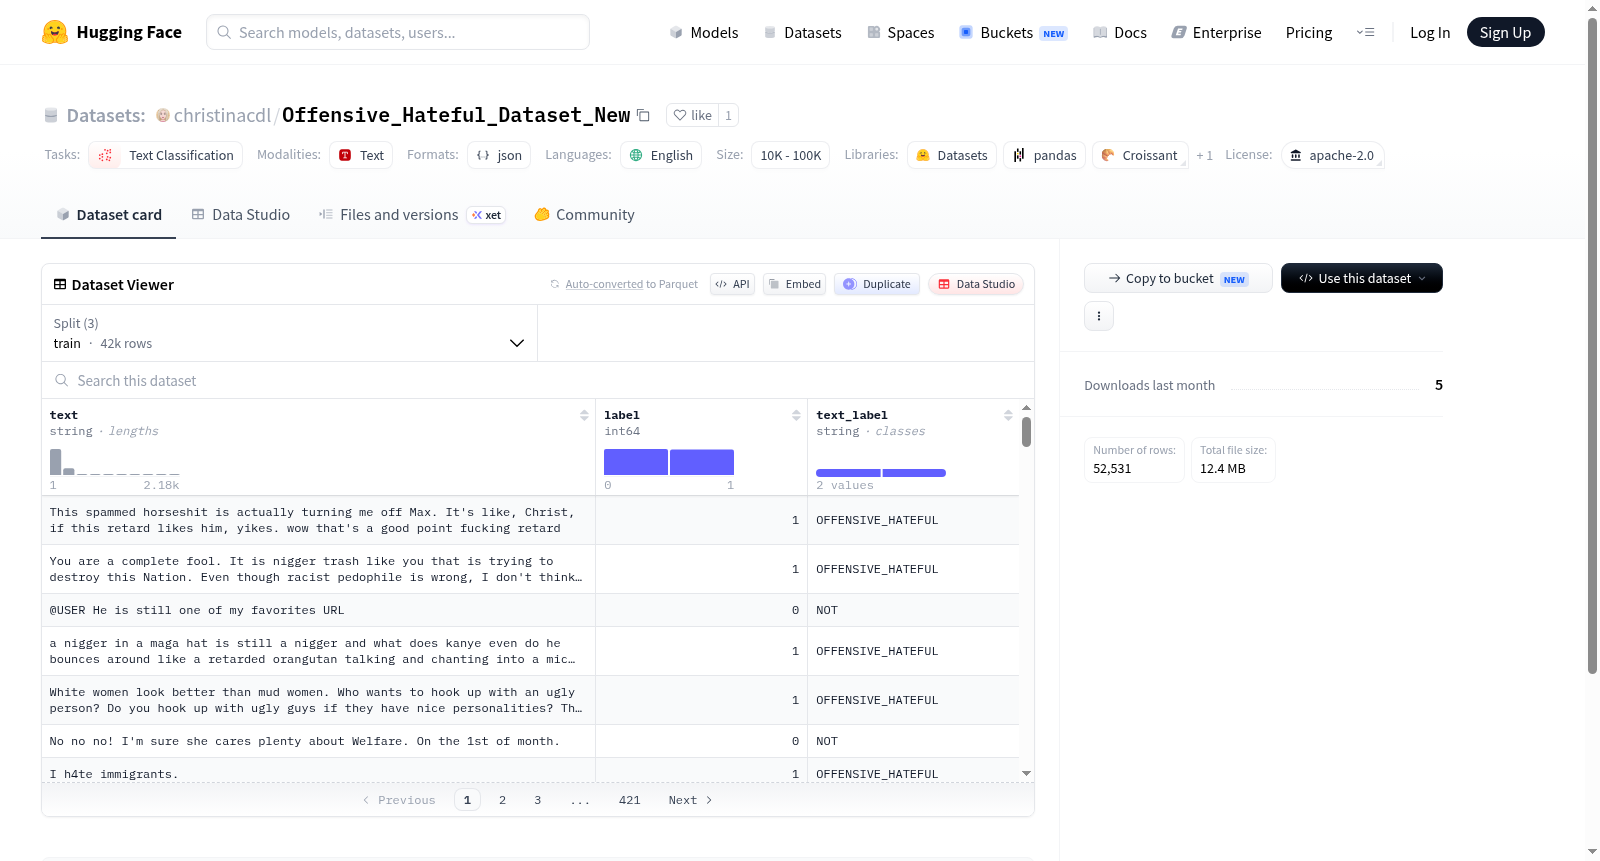Show additional libraries with +1
The width and height of the screenshot is (1600, 861).
coord(1204,155)
